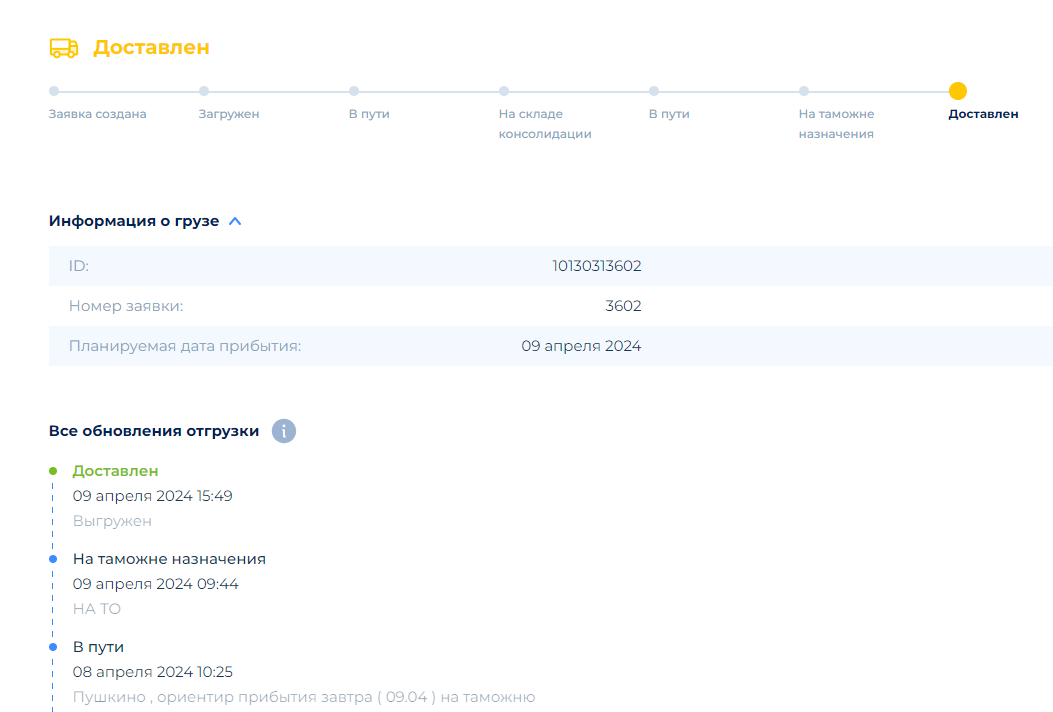The height and width of the screenshot is (712, 1053).
Task: Click the progress dot above "Заявка создана"
Action: (x=54, y=91)
